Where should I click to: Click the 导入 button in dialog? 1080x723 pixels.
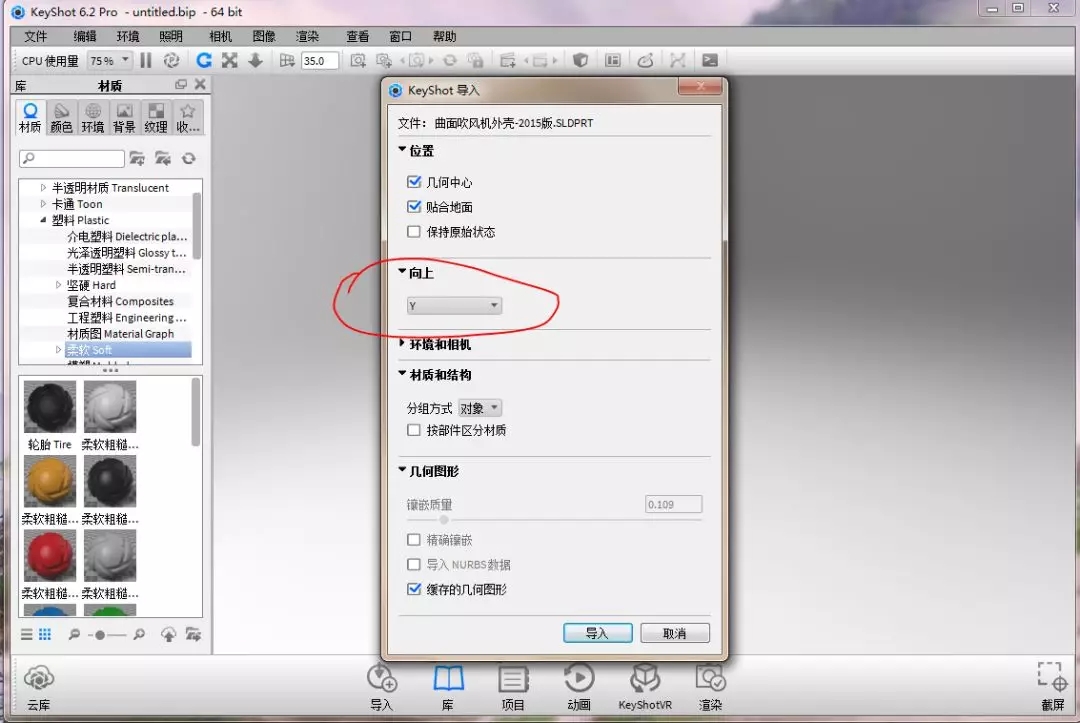[x=597, y=633]
